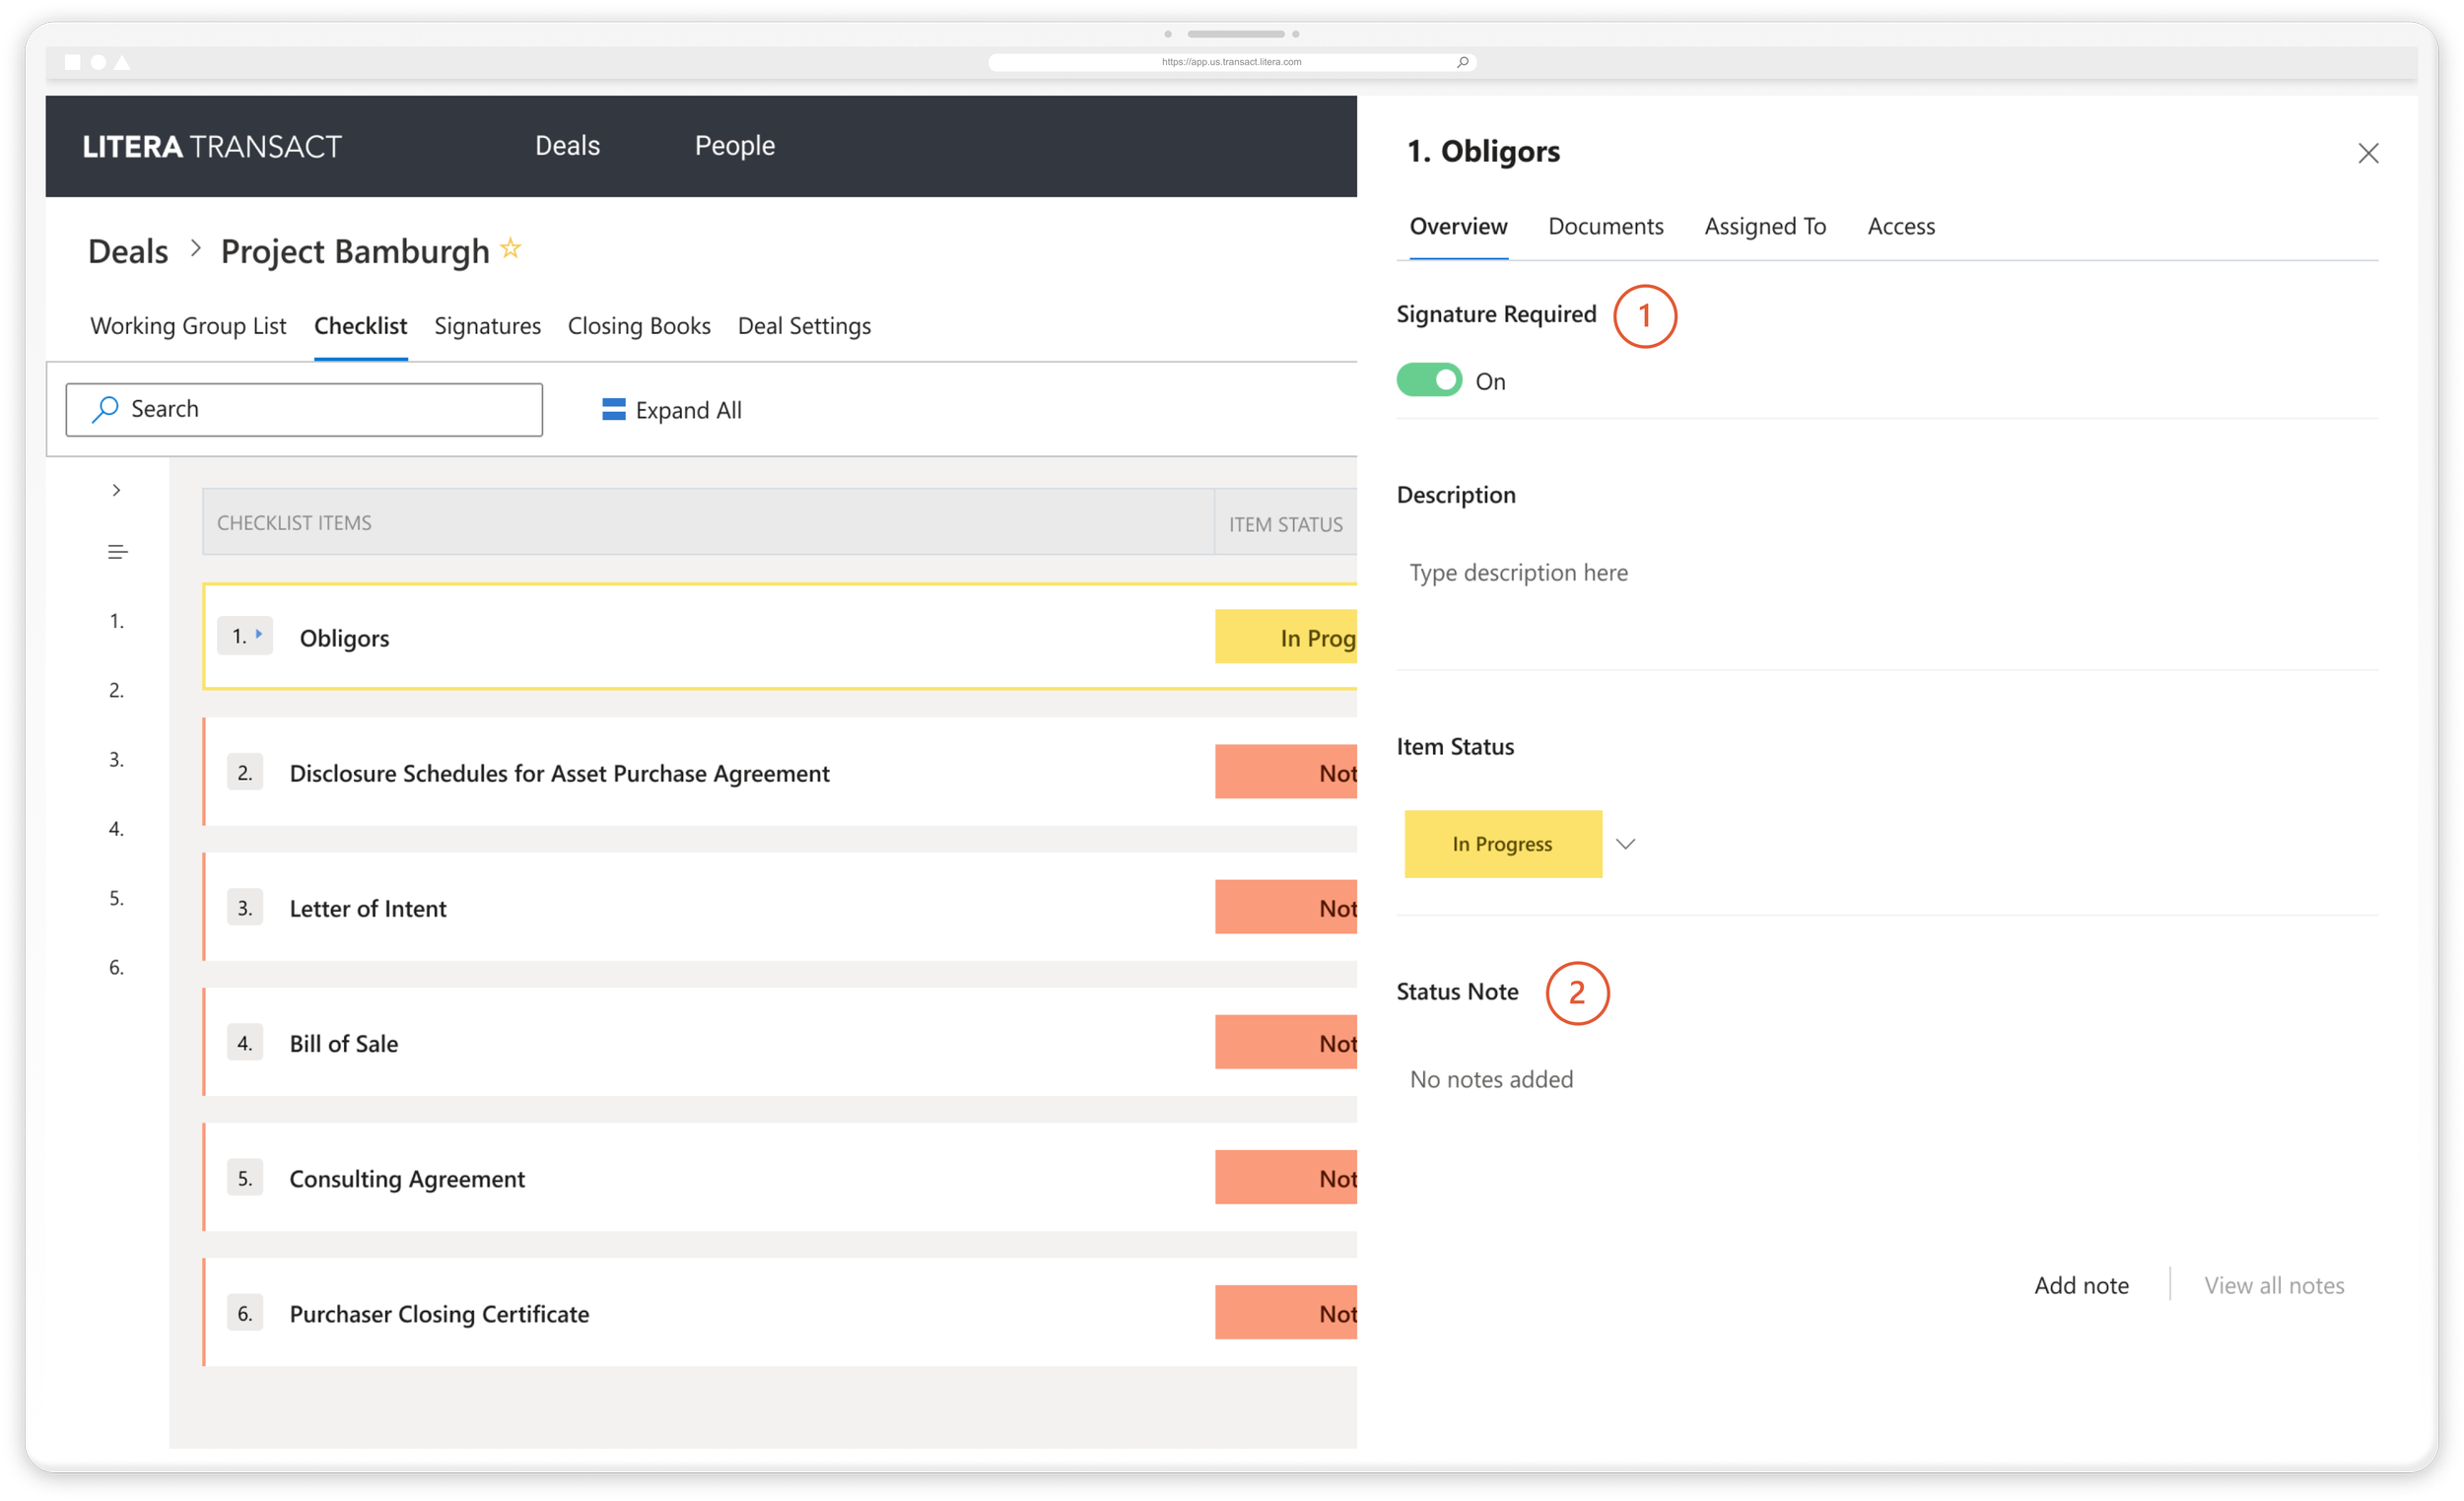The width and height of the screenshot is (2464, 1501).
Task: Collapse the checklist sidebar chevron
Action: [x=116, y=490]
